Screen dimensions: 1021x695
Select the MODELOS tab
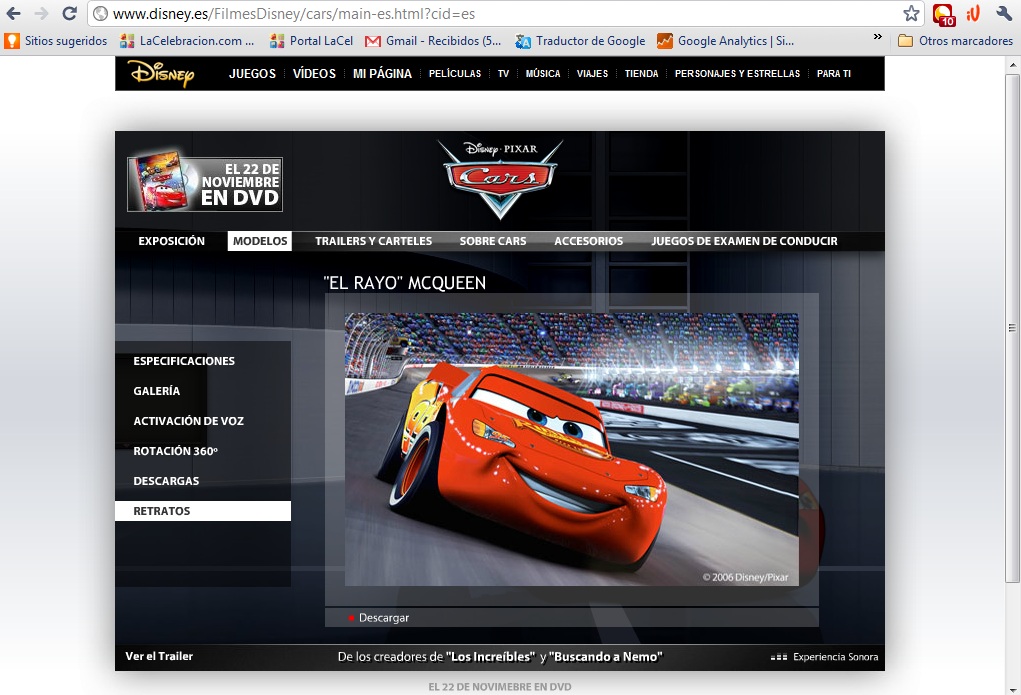click(x=260, y=241)
